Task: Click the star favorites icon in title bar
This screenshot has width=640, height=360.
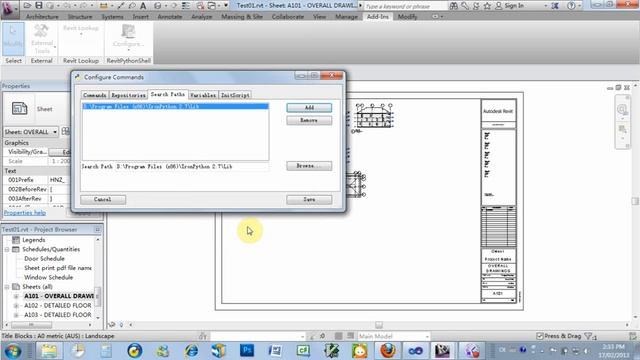Action: click(x=487, y=6)
